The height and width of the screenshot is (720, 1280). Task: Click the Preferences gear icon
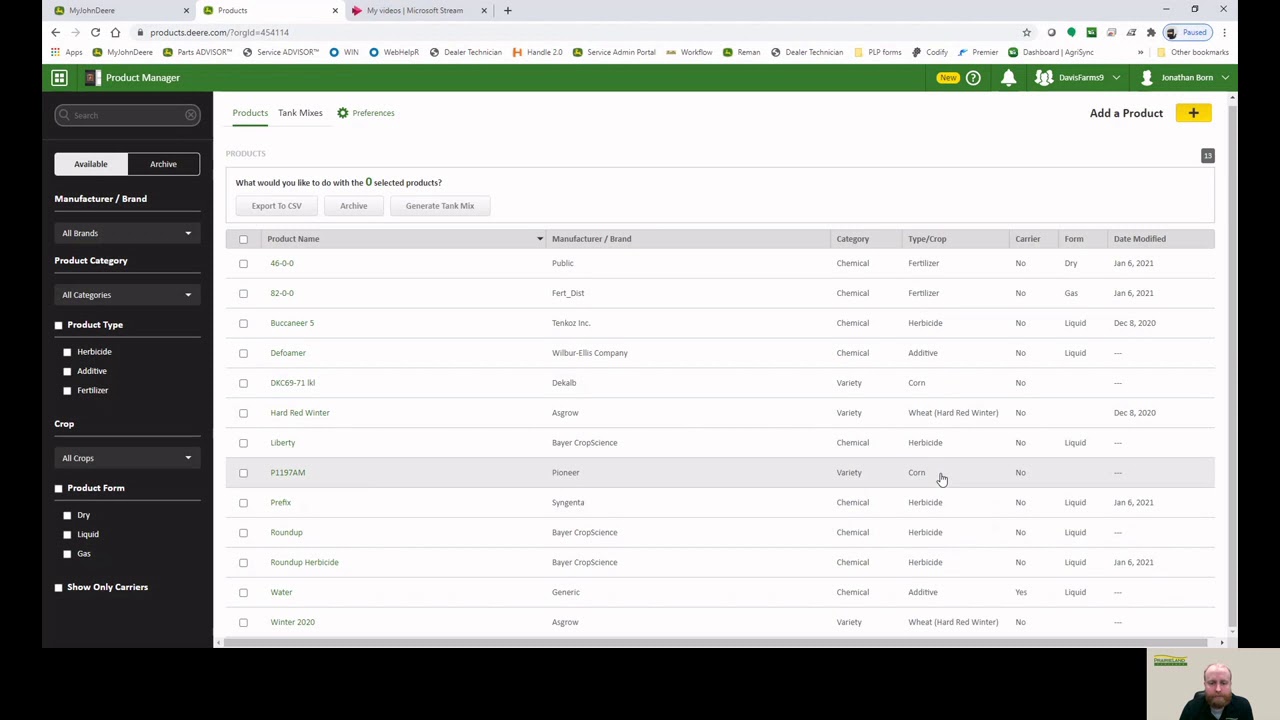(x=343, y=113)
